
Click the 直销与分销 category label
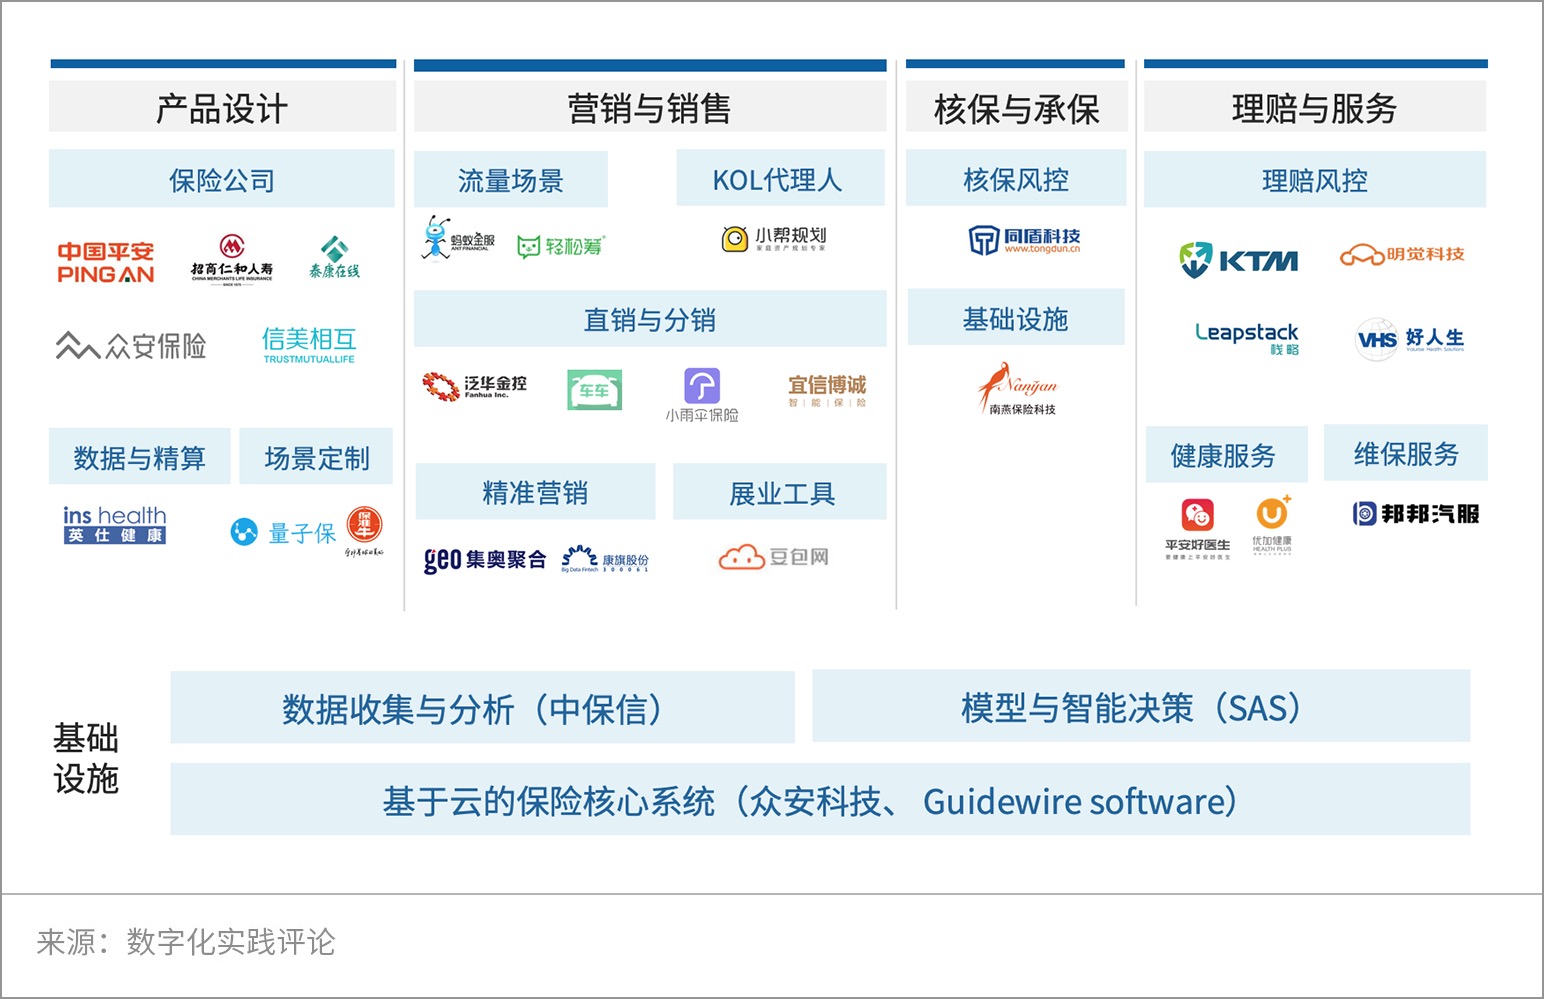tap(650, 319)
